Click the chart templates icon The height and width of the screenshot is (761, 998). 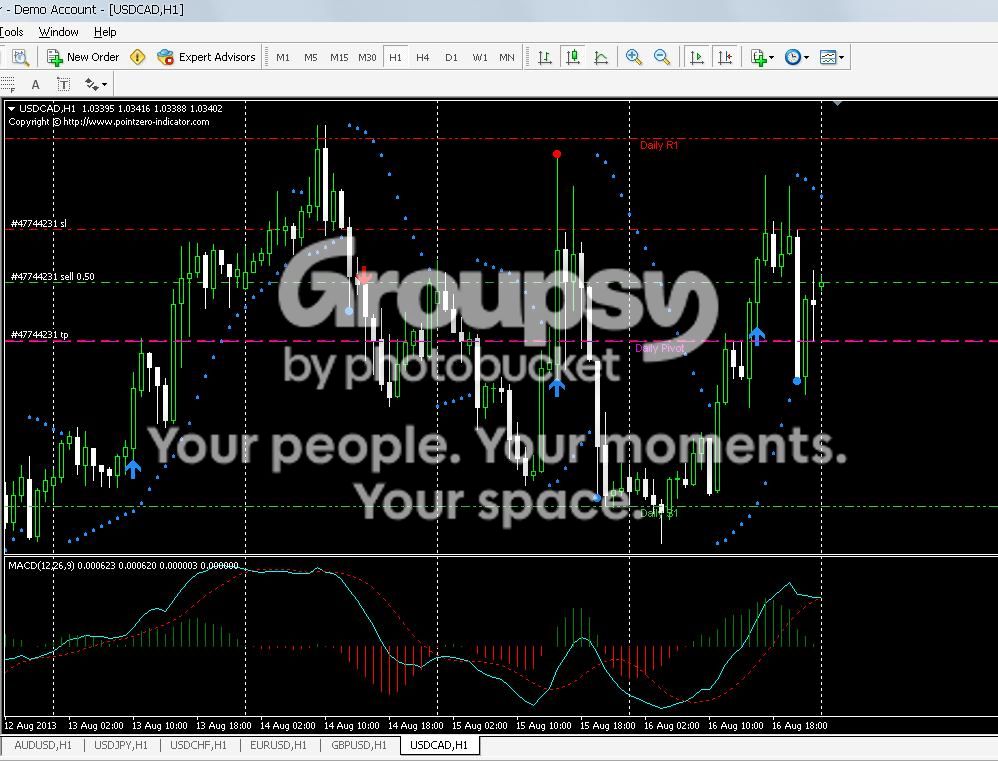click(828, 57)
